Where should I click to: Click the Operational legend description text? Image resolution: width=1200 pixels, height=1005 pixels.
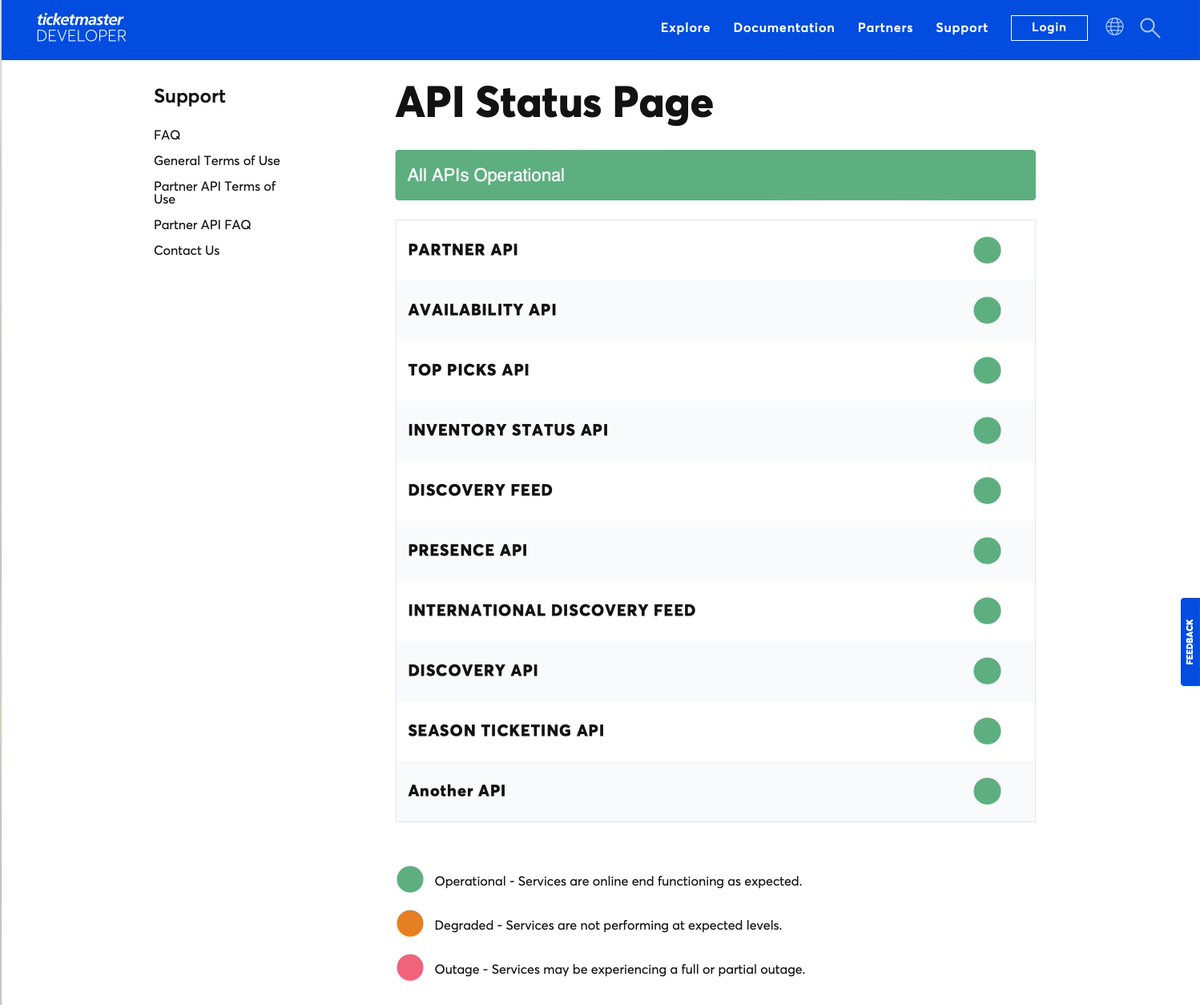(618, 881)
